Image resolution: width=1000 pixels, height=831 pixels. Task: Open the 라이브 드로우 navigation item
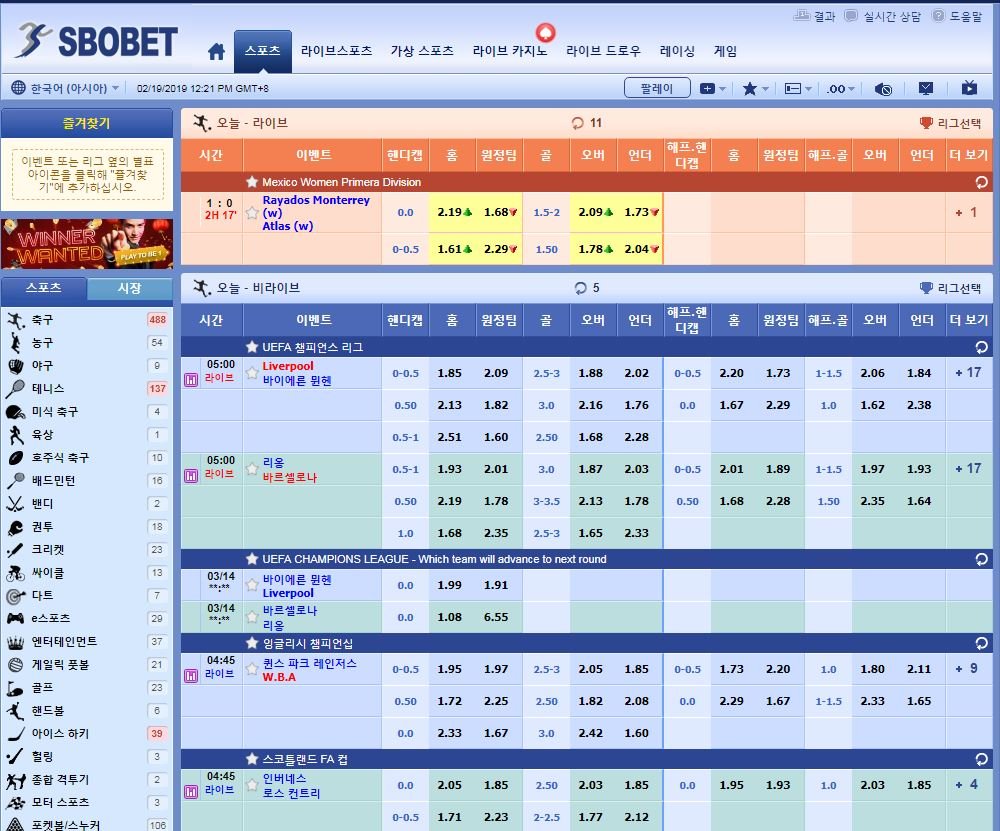603,51
